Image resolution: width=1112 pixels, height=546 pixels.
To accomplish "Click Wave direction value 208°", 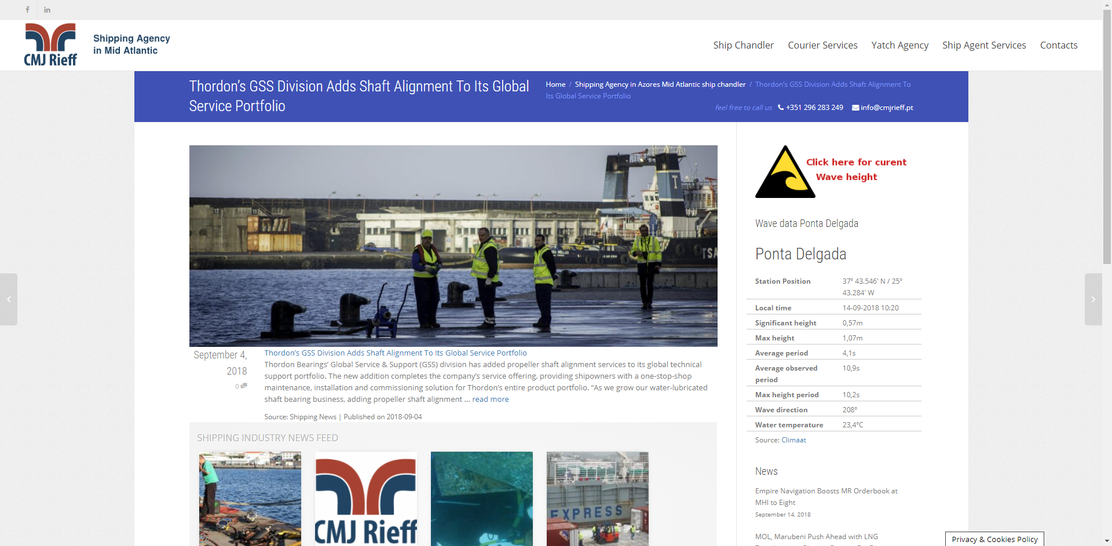I will [850, 410].
